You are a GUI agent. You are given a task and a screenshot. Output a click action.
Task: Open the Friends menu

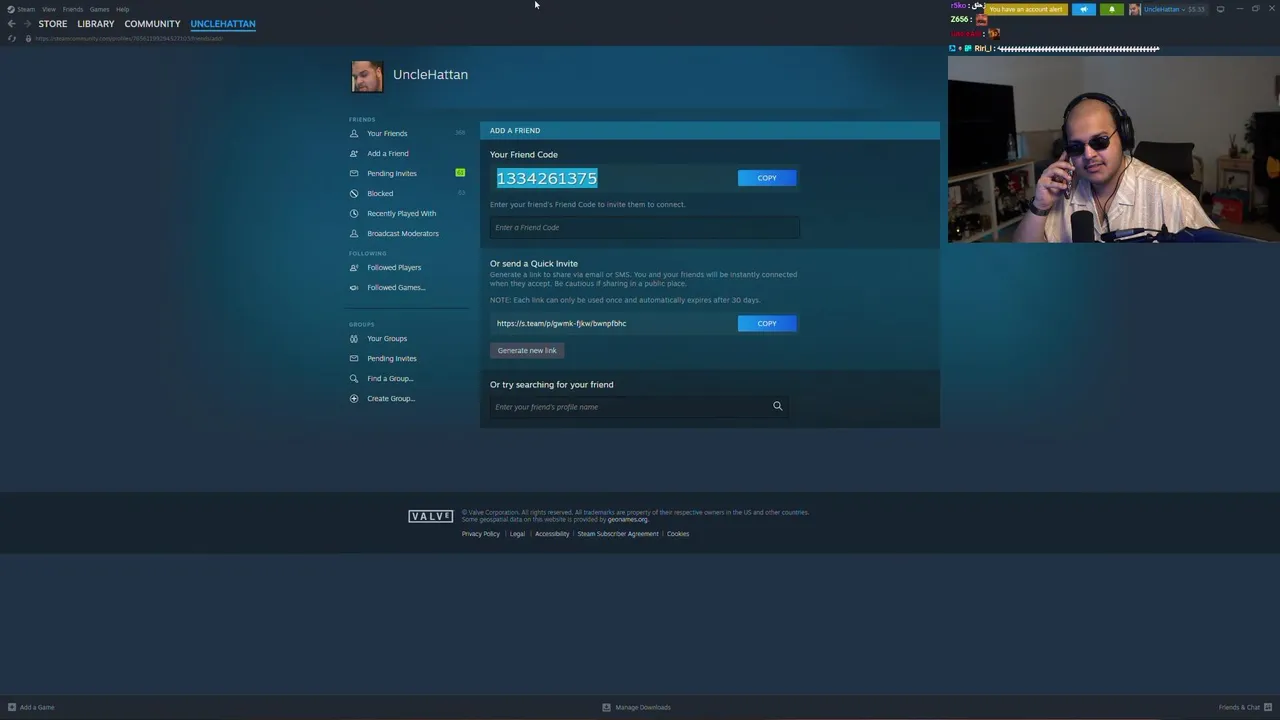(73, 9)
